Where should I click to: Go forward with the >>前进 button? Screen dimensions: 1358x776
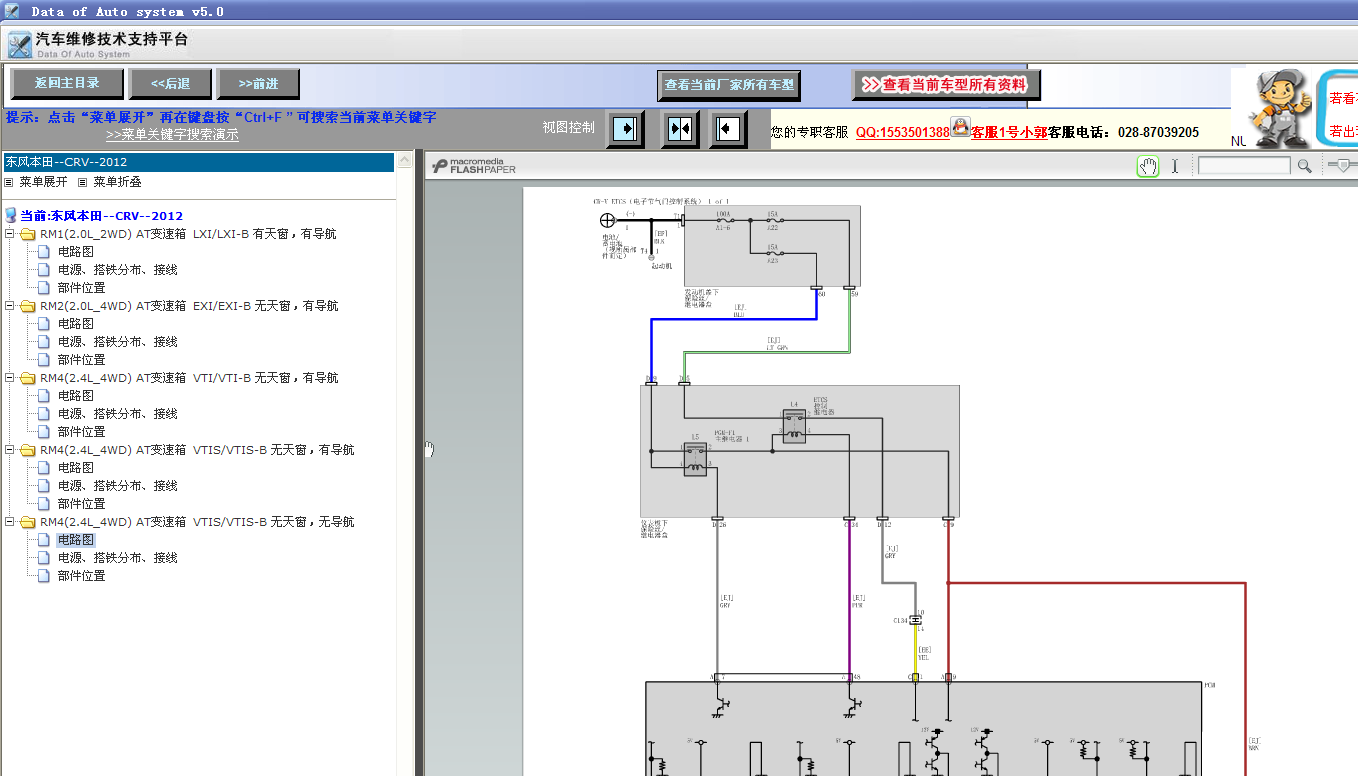click(259, 84)
